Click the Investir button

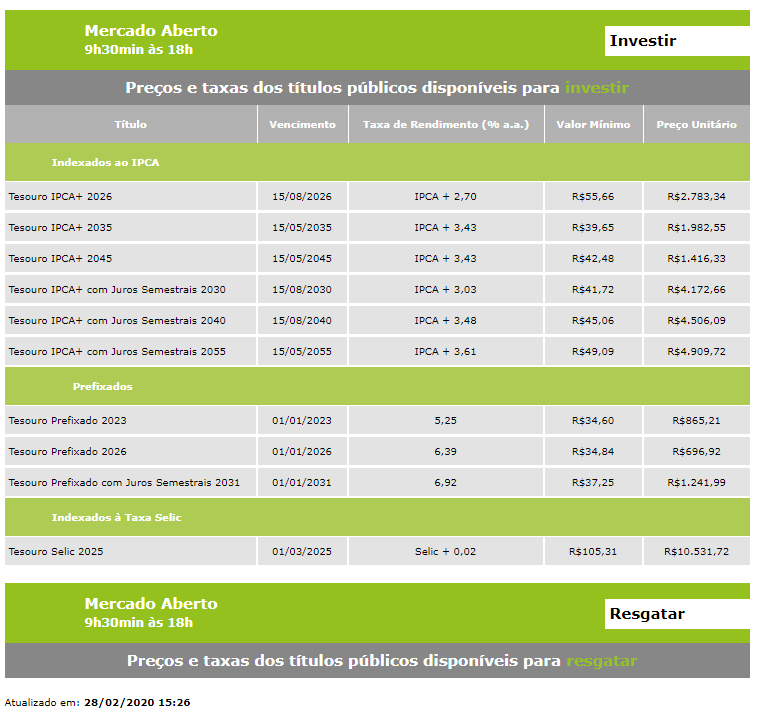(676, 41)
